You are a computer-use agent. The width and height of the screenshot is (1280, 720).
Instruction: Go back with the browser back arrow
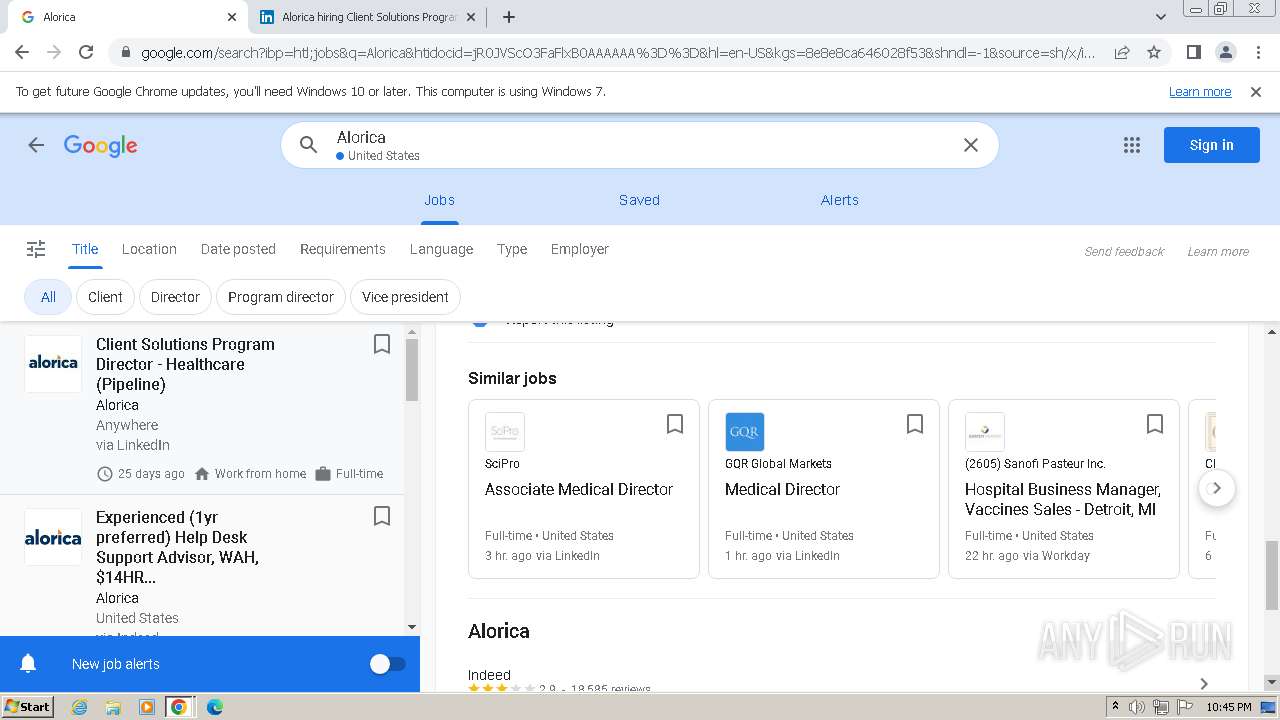coord(22,52)
